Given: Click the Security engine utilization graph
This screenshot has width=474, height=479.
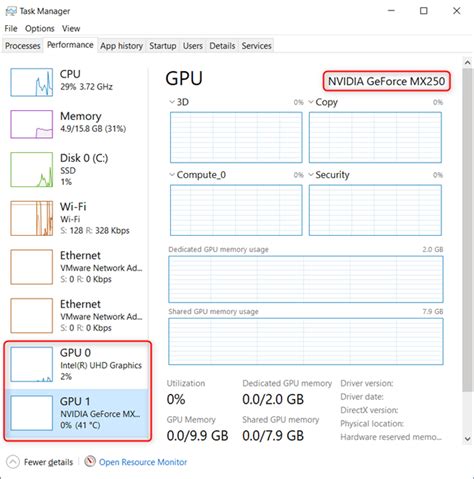Looking at the screenshot, I should coord(375,210).
